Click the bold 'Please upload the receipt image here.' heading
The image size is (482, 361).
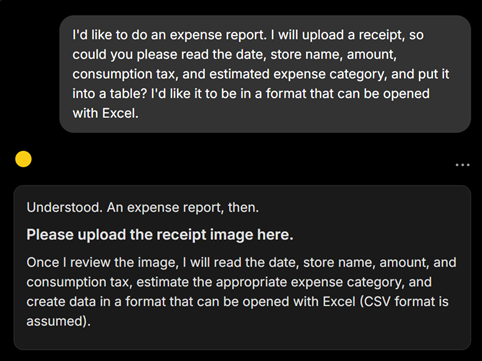(160, 235)
